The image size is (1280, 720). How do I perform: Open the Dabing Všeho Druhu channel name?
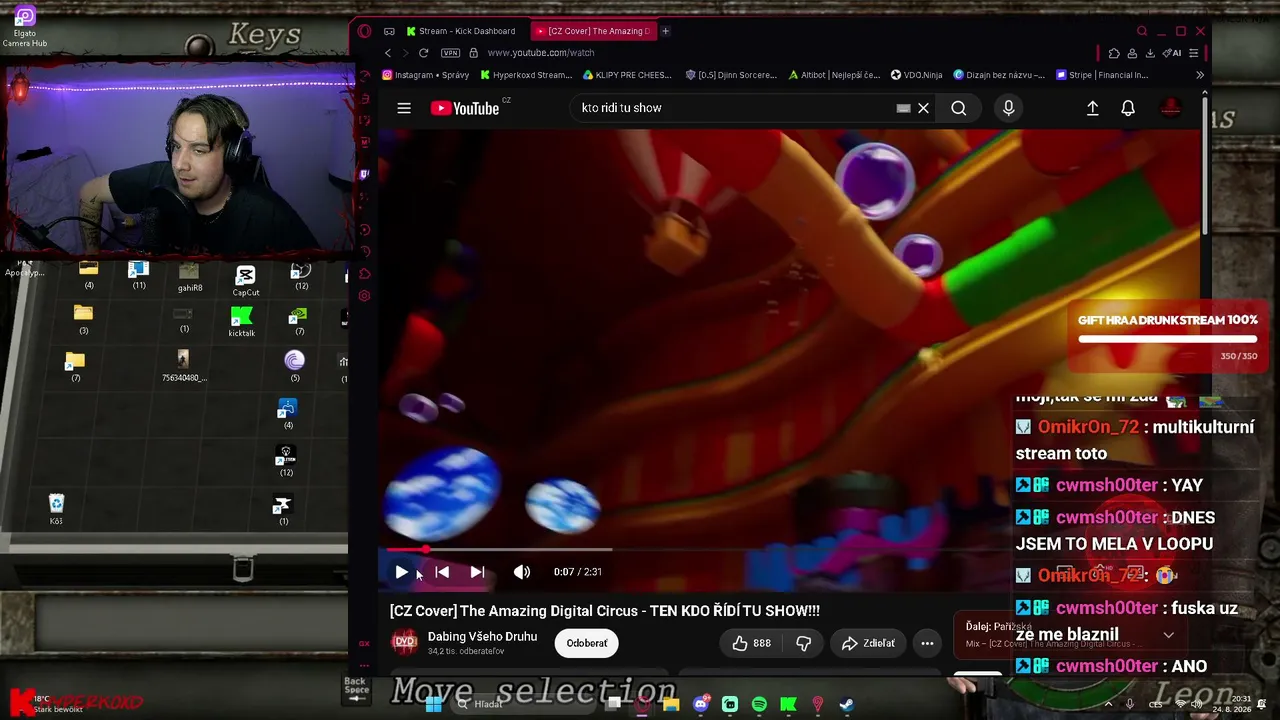(482, 636)
